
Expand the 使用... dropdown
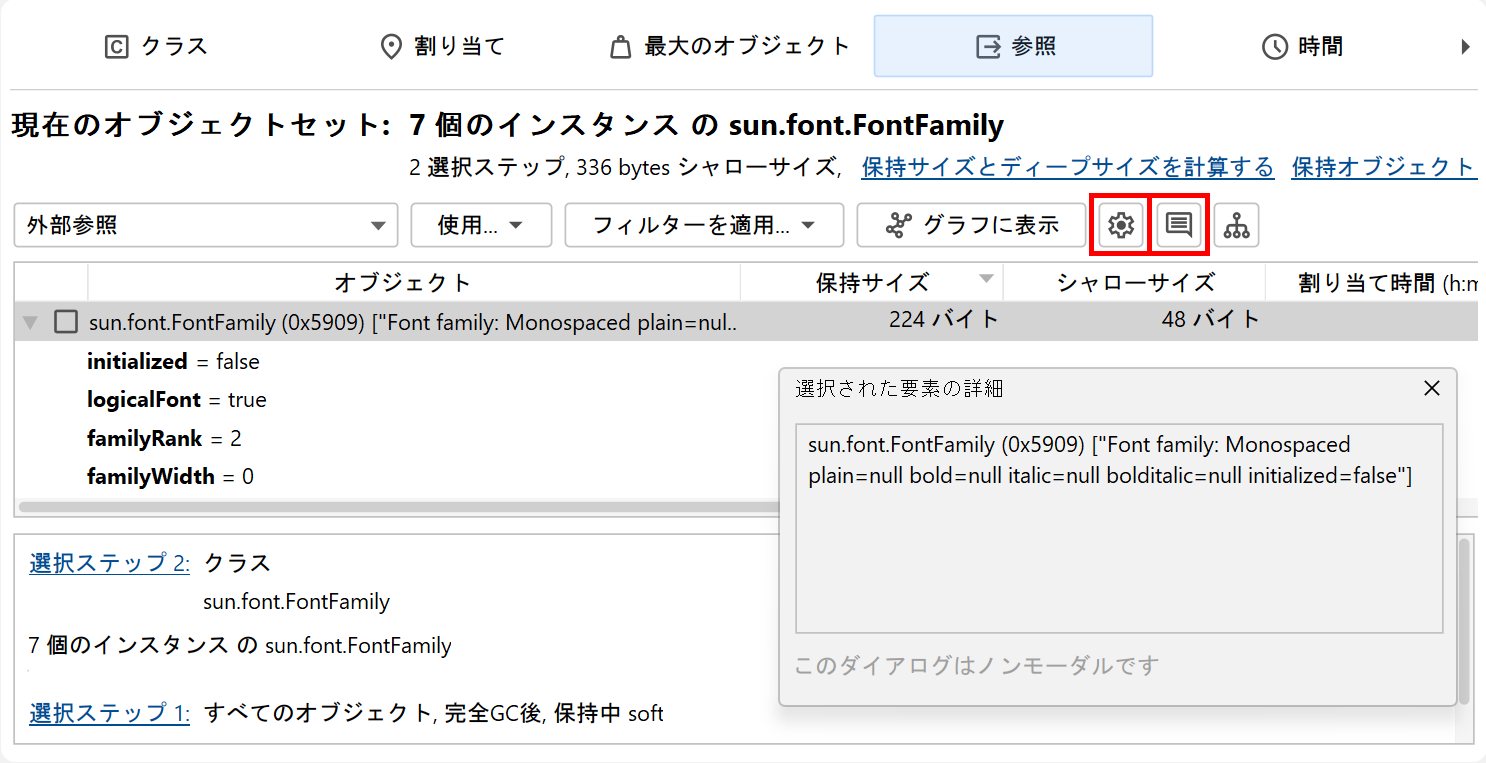(481, 226)
